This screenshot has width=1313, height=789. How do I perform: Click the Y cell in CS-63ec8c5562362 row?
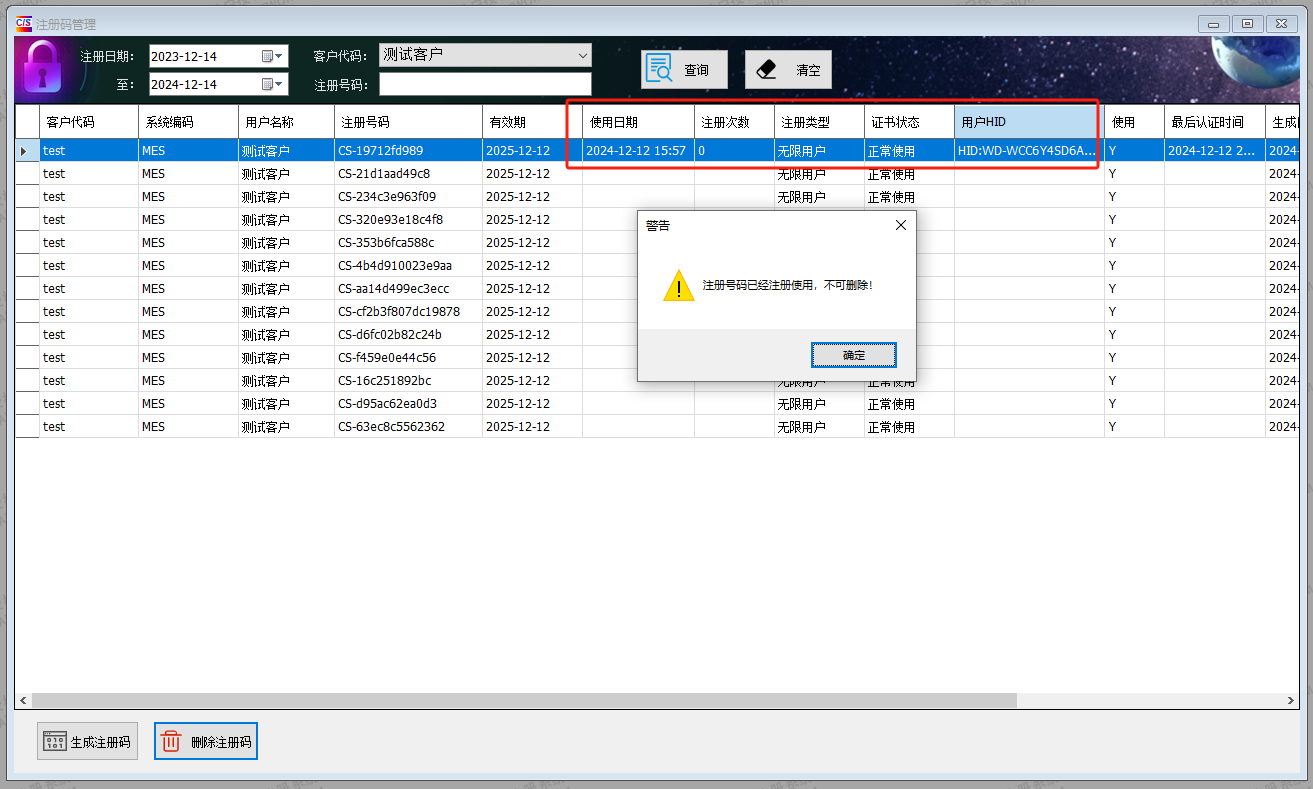click(1134, 427)
